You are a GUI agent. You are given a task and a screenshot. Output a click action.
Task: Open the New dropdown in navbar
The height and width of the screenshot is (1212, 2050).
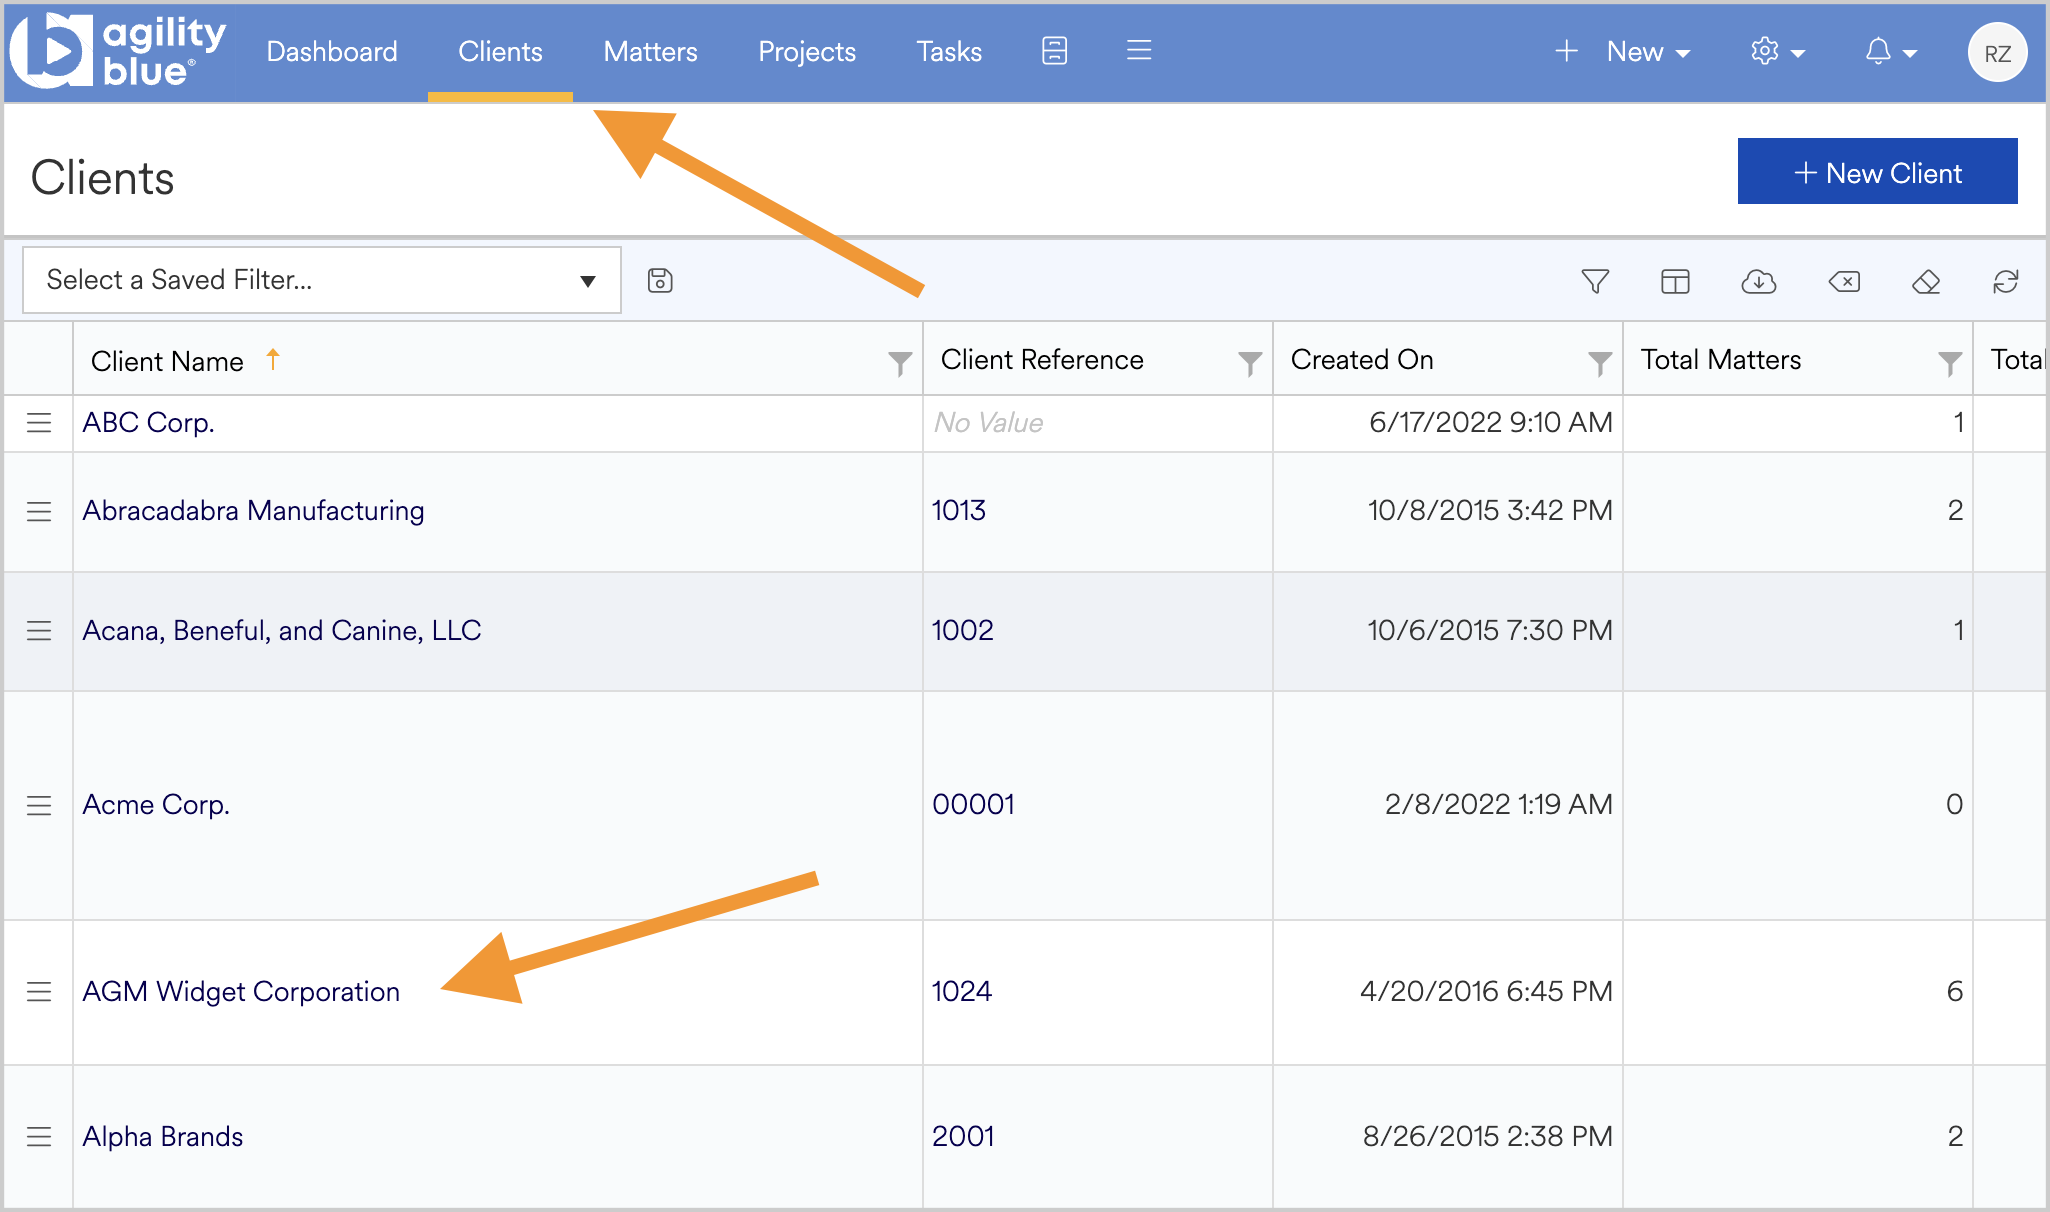point(1623,52)
